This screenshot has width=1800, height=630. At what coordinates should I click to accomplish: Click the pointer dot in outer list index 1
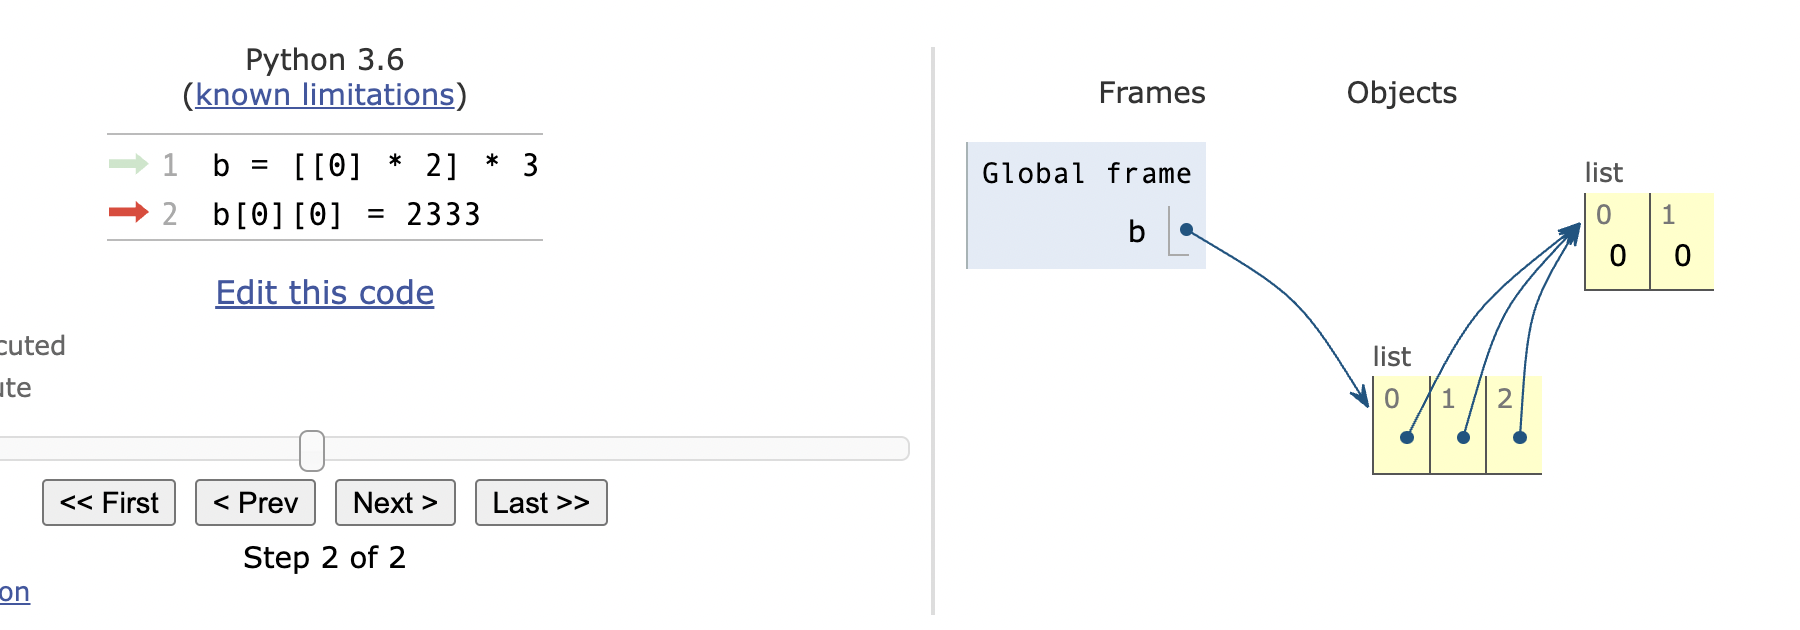1463,437
